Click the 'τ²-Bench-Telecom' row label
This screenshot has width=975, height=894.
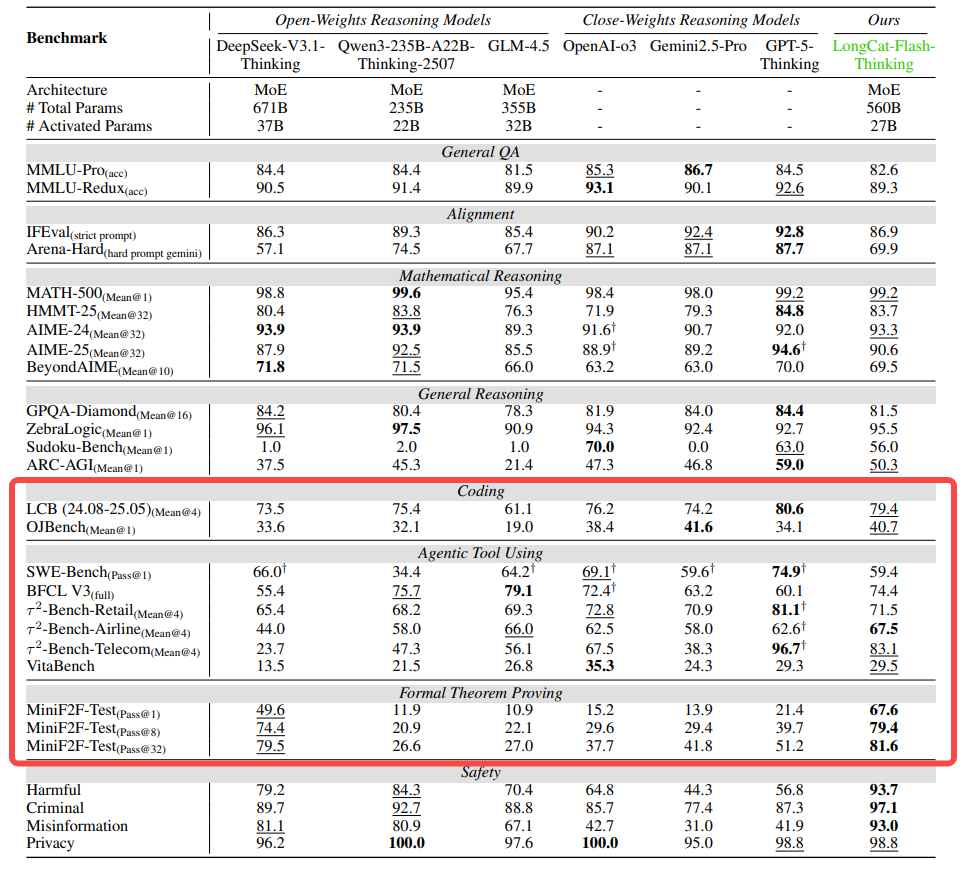pos(113,649)
